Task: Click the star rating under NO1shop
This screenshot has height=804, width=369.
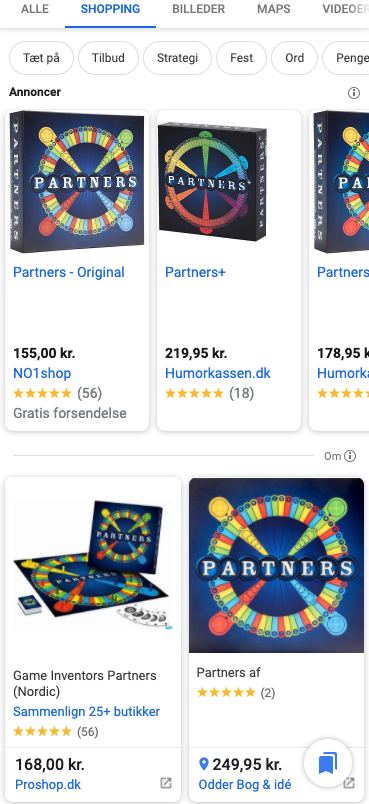Action: 42,393
